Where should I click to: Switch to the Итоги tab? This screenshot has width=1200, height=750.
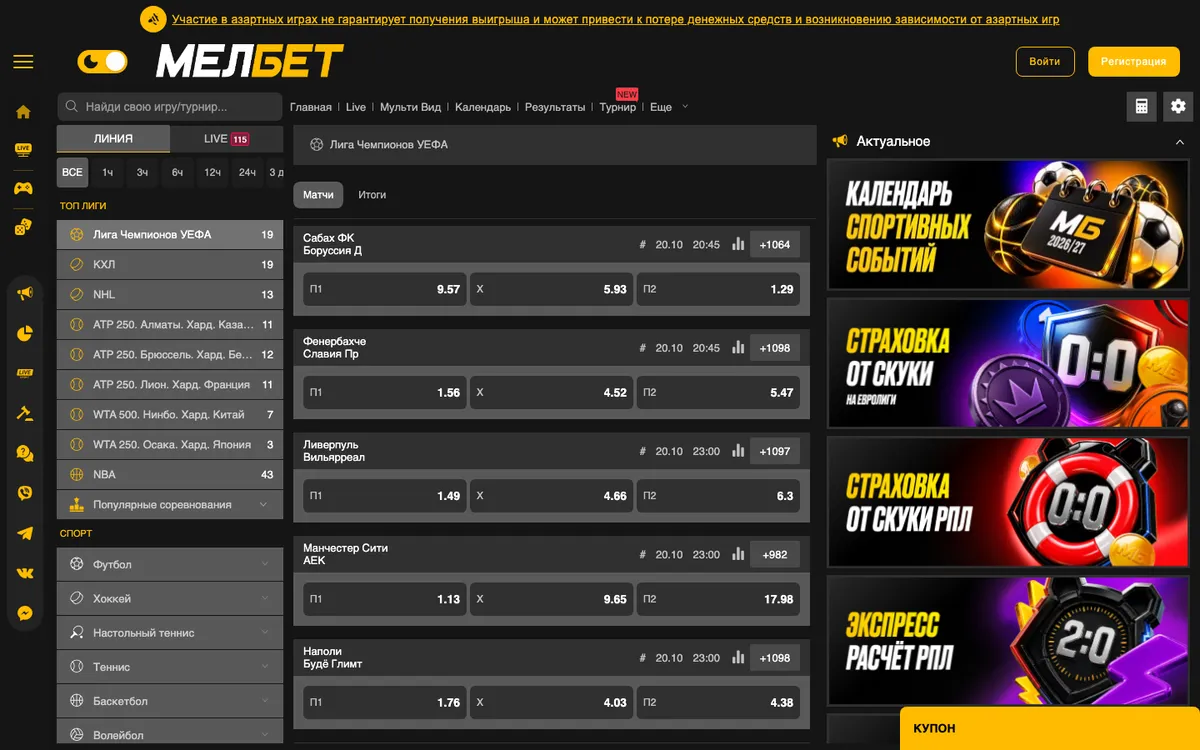click(372, 195)
